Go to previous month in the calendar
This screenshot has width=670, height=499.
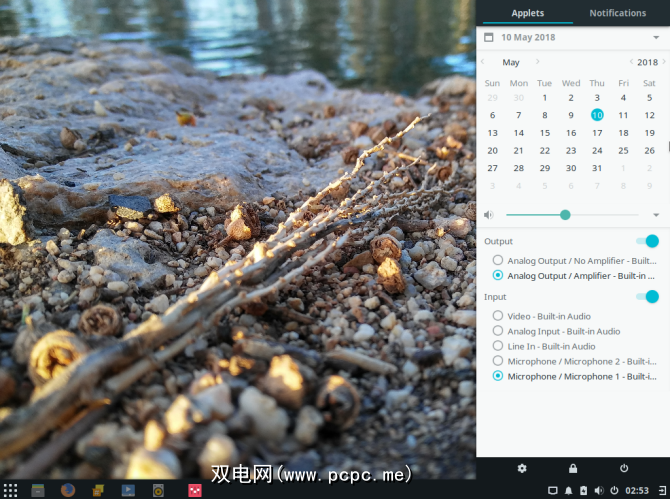482,62
